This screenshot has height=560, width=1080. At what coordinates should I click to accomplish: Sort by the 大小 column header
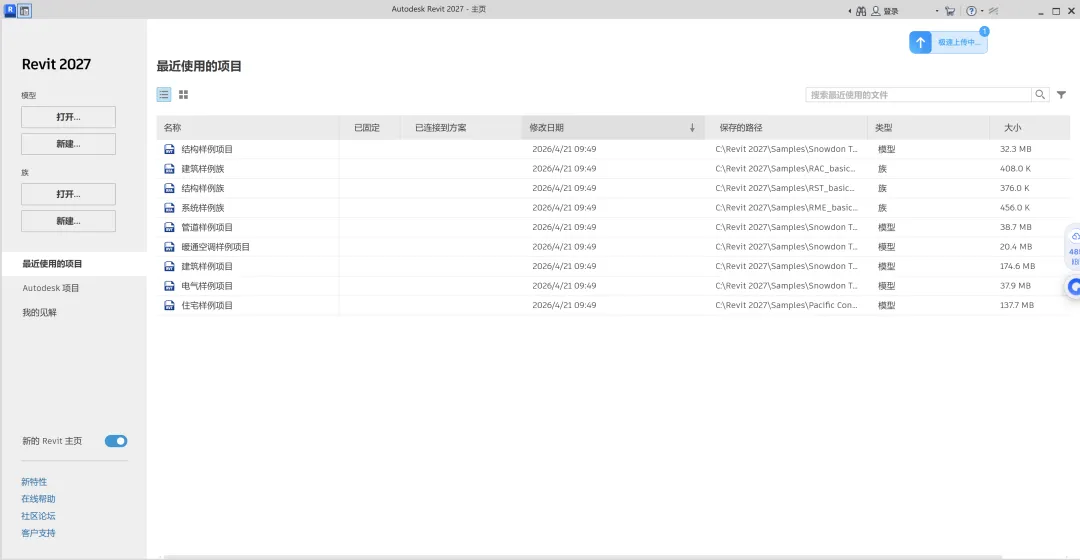tap(1029, 127)
